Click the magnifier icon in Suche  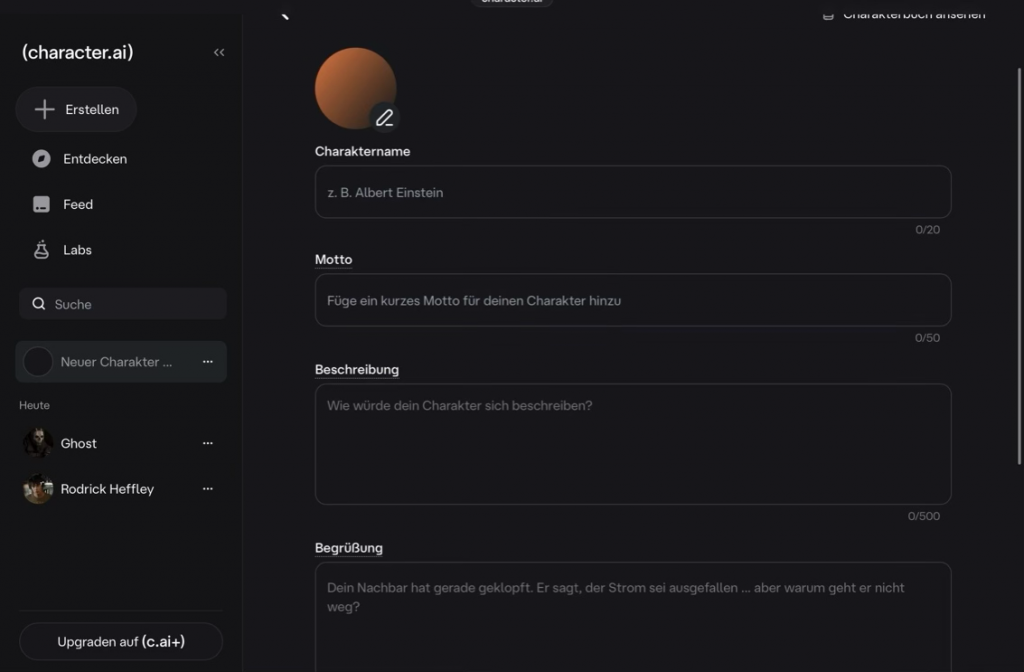[38, 304]
